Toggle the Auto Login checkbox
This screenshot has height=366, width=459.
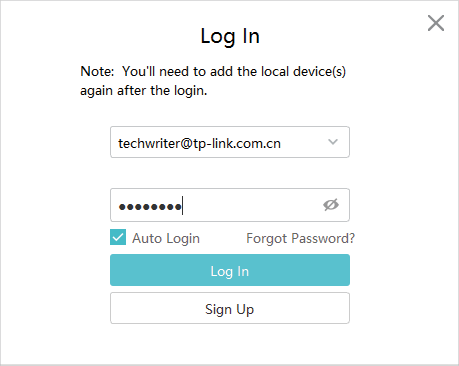click(x=118, y=237)
